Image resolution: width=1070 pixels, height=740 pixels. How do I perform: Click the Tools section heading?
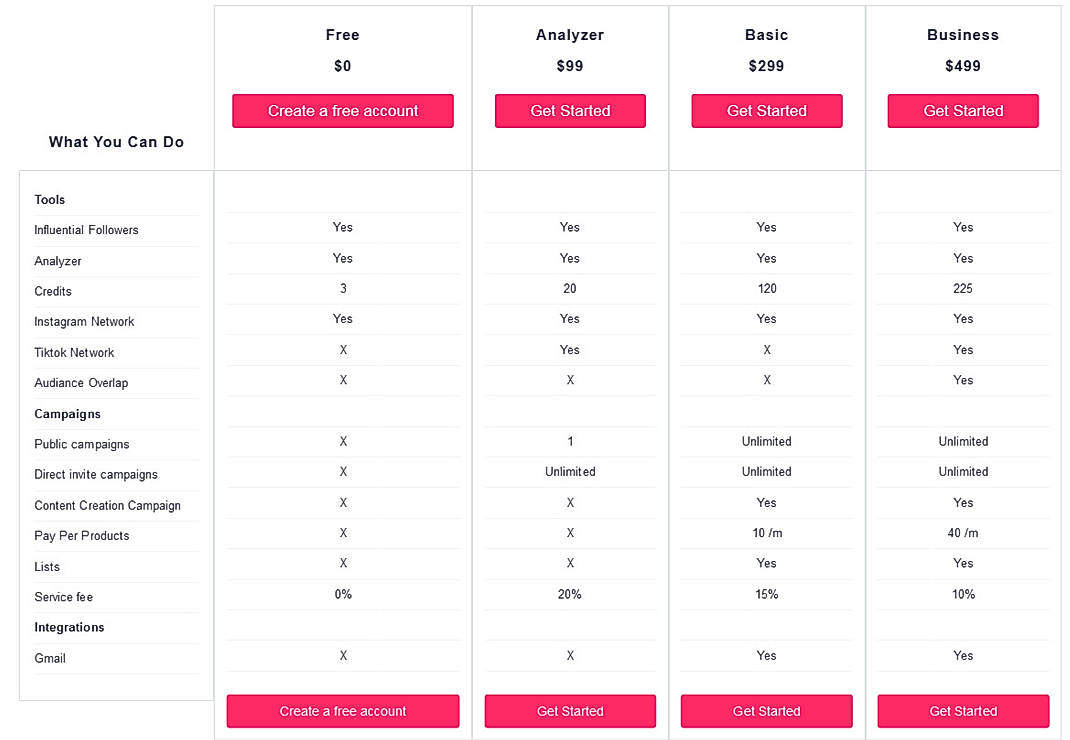point(49,199)
